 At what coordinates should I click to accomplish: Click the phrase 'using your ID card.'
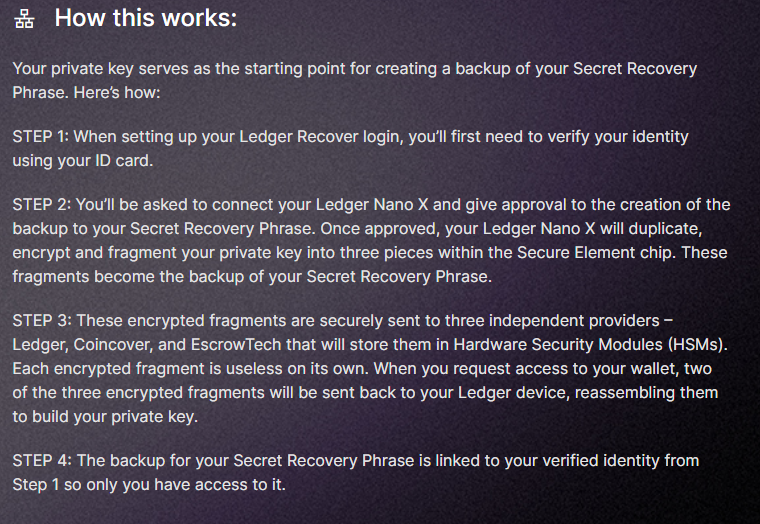pos(83,160)
